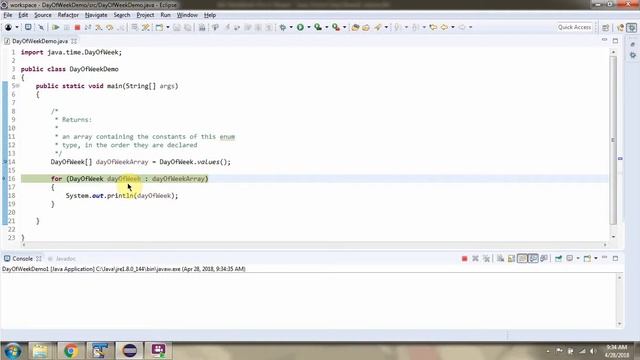Click the Windows Start button
The height and width of the screenshot is (360, 640).
pos(12,351)
